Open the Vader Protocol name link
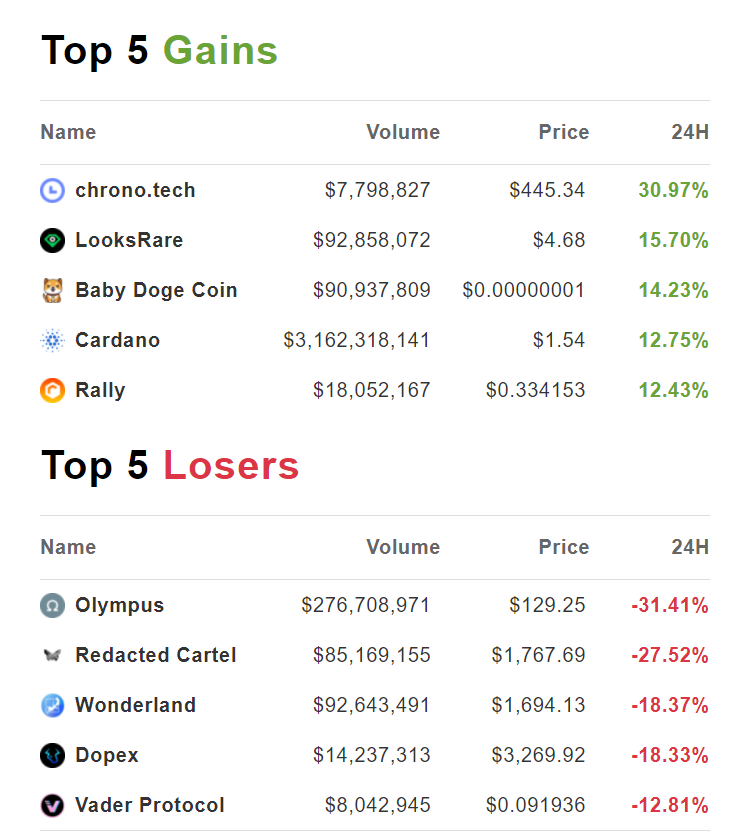750x831 pixels. pyautogui.click(x=150, y=805)
